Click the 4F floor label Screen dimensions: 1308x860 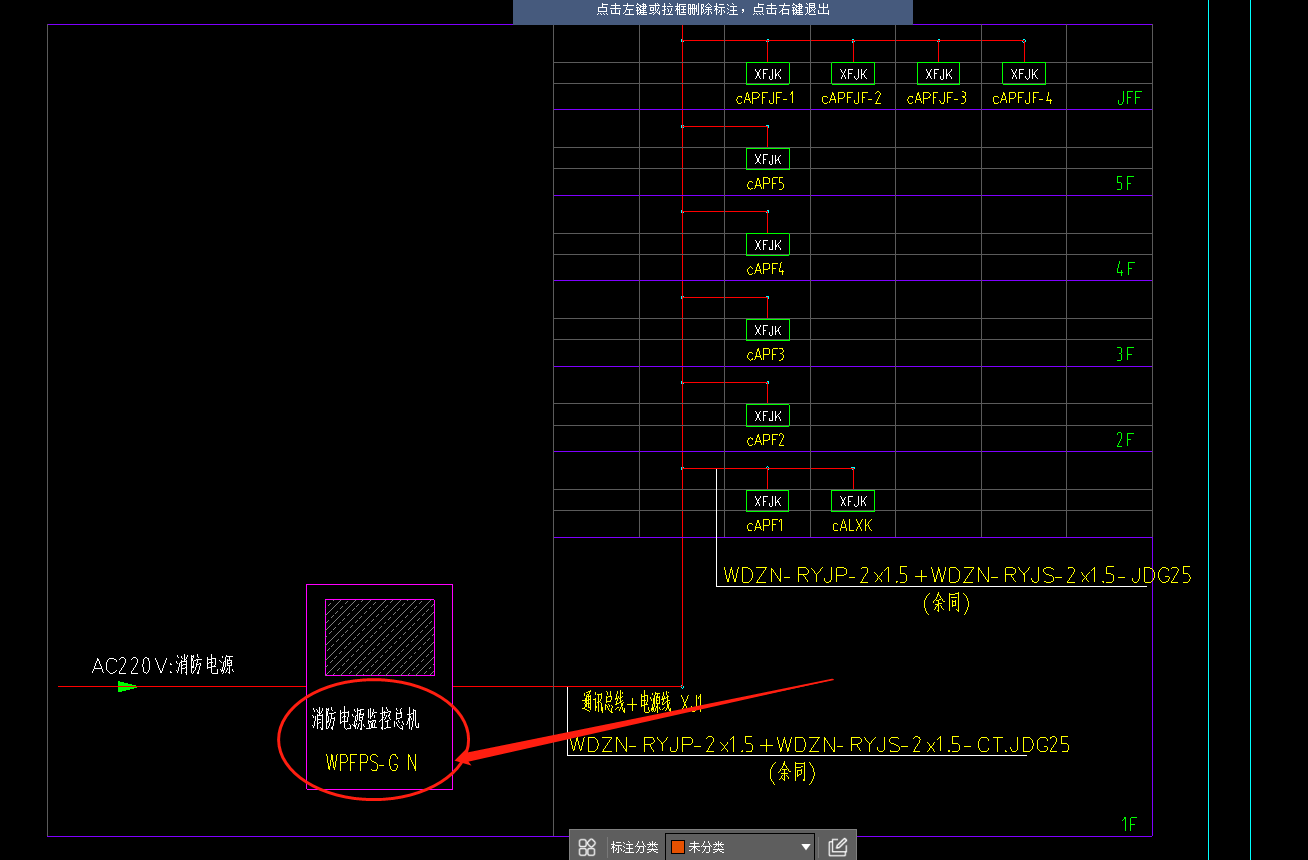tap(1125, 269)
